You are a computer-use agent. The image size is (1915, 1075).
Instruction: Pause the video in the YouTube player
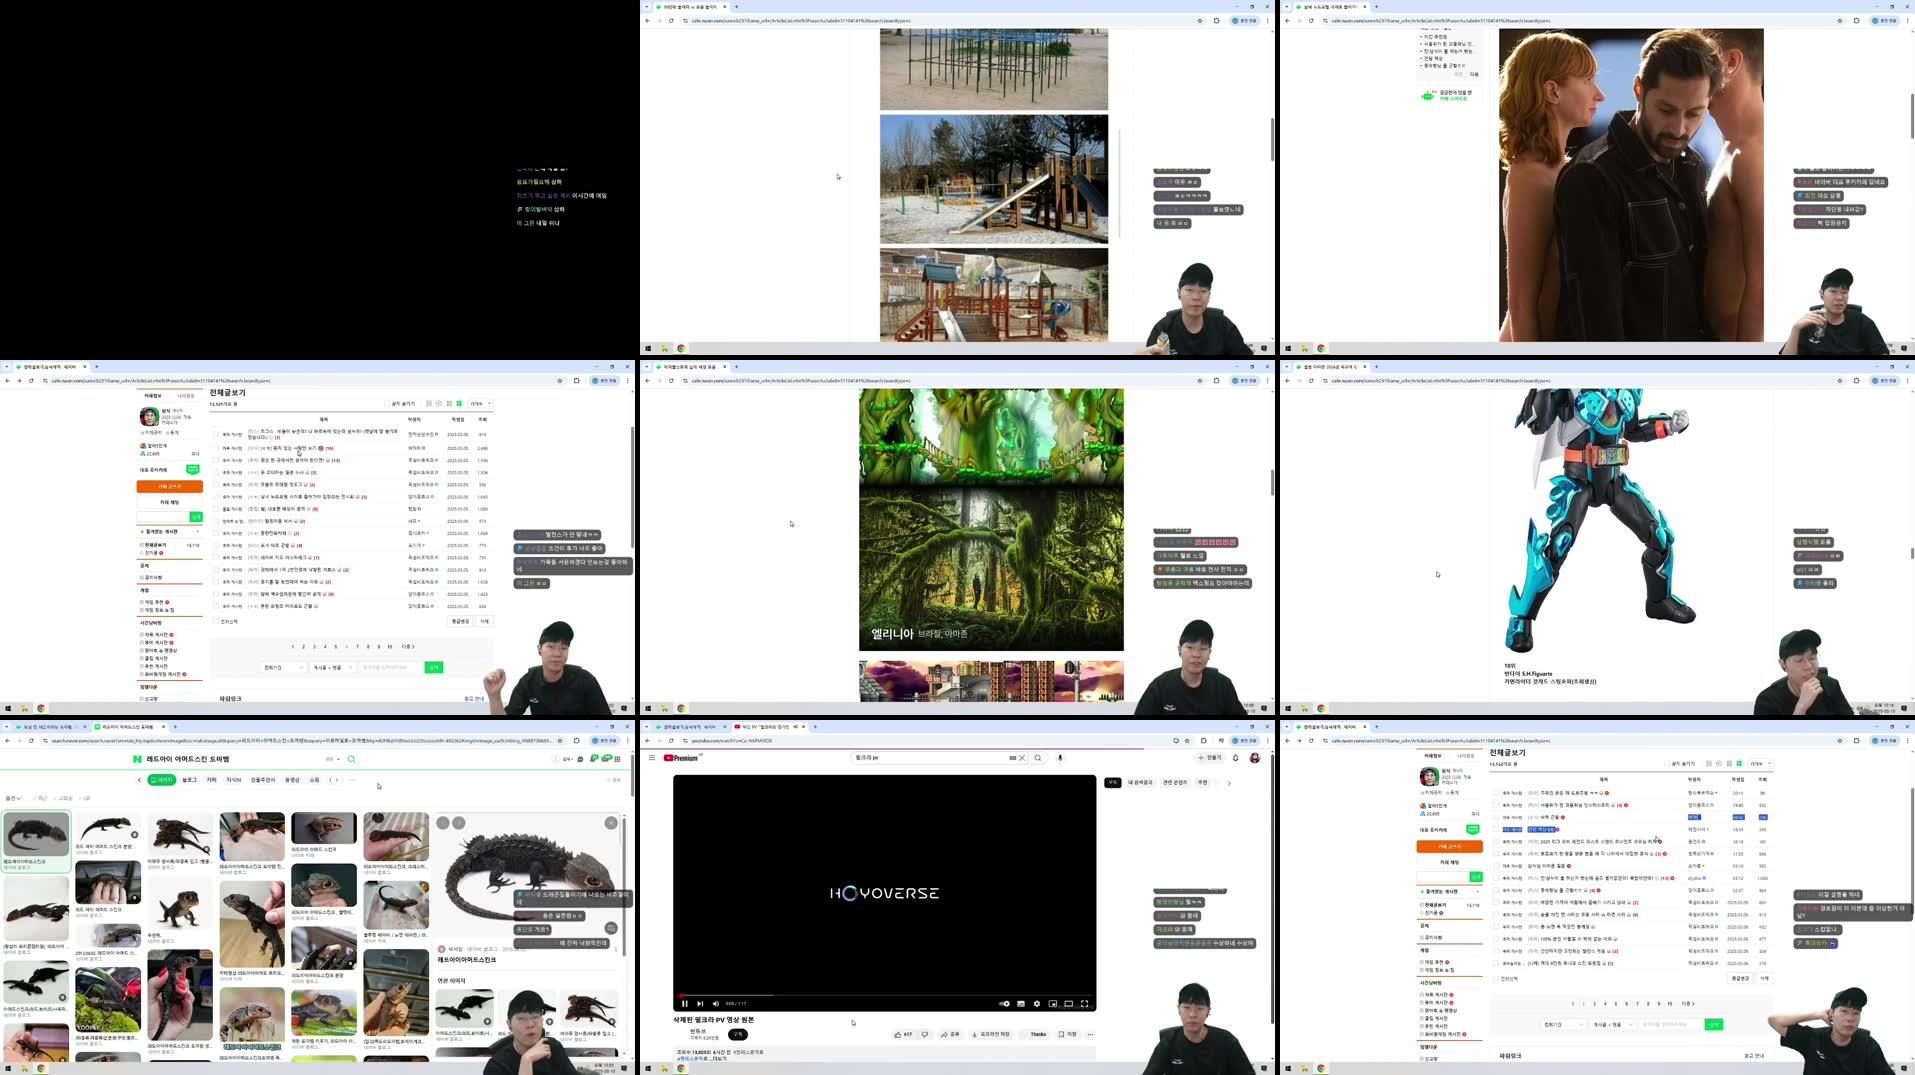point(685,1003)
